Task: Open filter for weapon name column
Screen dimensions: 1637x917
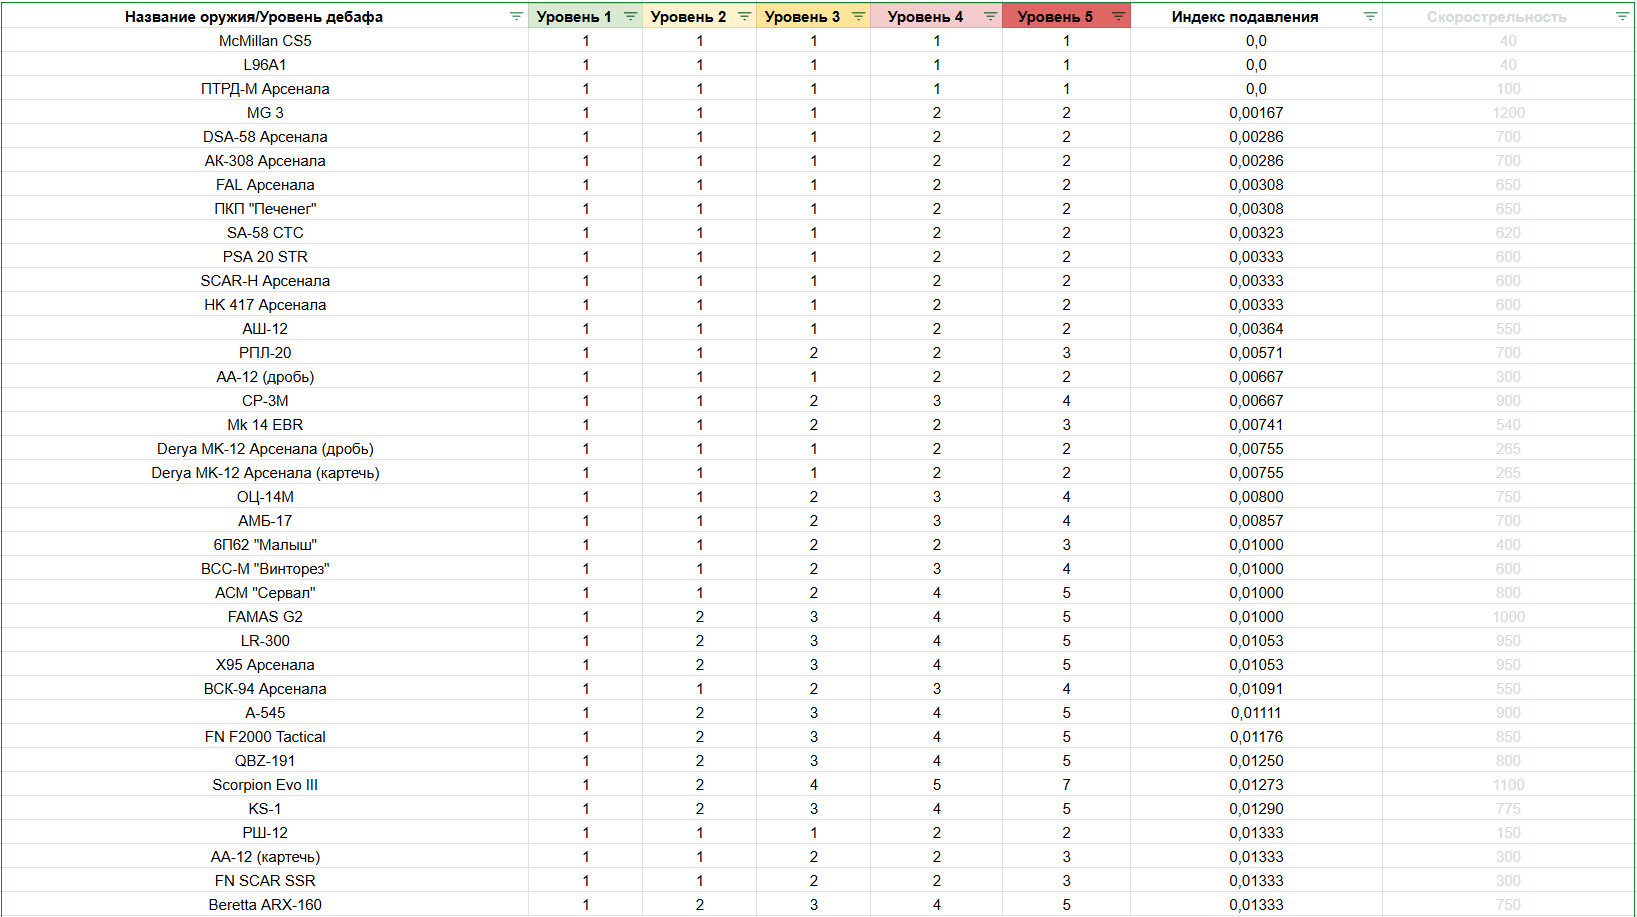Action: (516, 16)
